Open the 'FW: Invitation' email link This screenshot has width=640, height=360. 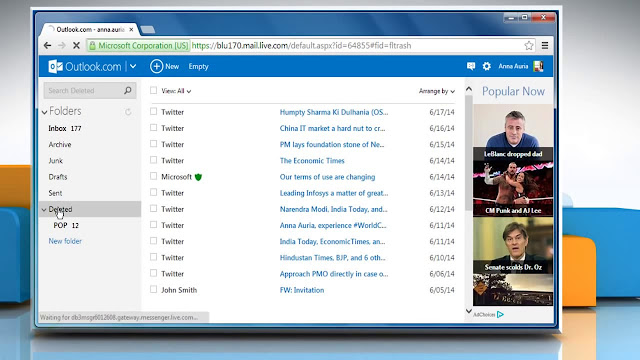[x=302, y=290]
